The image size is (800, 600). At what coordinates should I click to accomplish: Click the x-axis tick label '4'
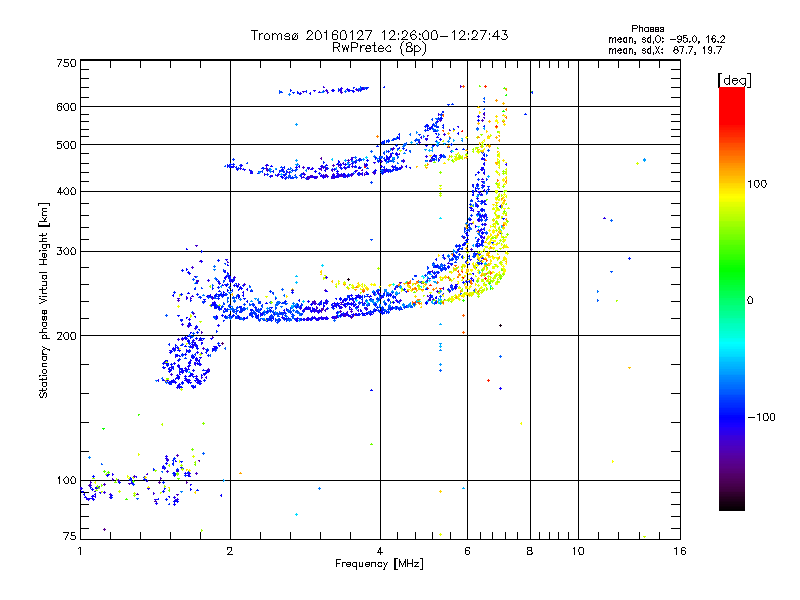[380, 551]
